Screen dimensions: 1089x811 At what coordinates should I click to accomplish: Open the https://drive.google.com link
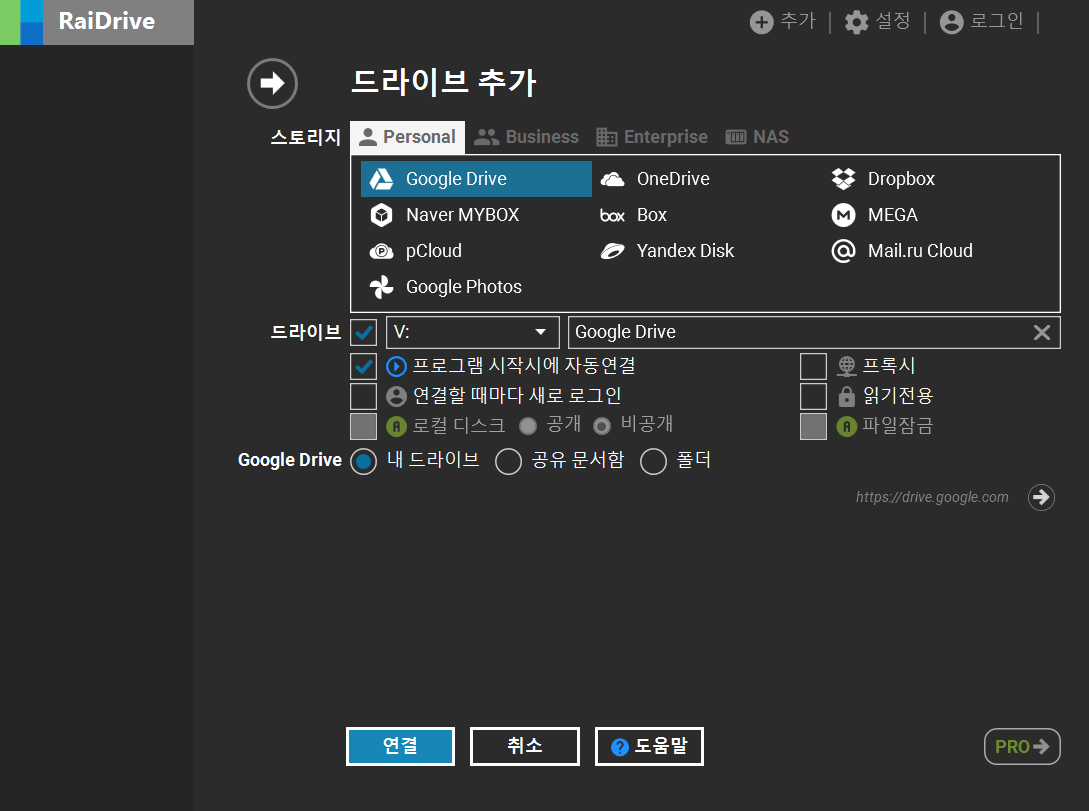coord(932,497)
